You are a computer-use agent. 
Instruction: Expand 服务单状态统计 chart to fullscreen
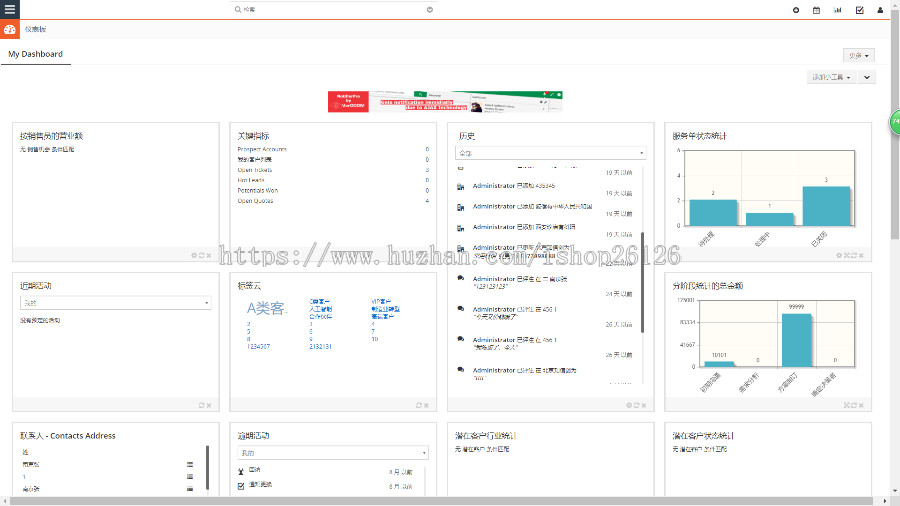[x=847, y=255]
